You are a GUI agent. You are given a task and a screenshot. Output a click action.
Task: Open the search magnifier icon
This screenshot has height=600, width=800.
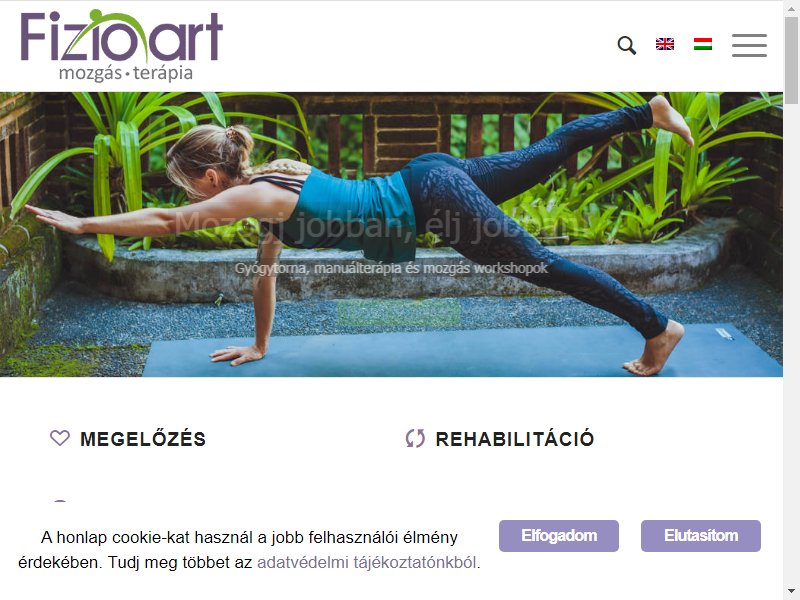click(x=626, y=45)
